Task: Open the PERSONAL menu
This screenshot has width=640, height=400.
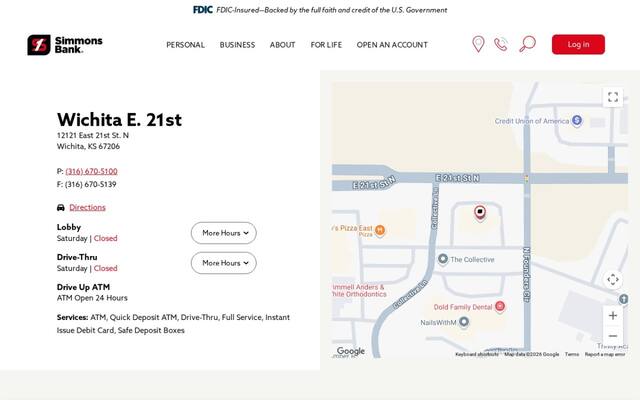Action: [185, 45]
